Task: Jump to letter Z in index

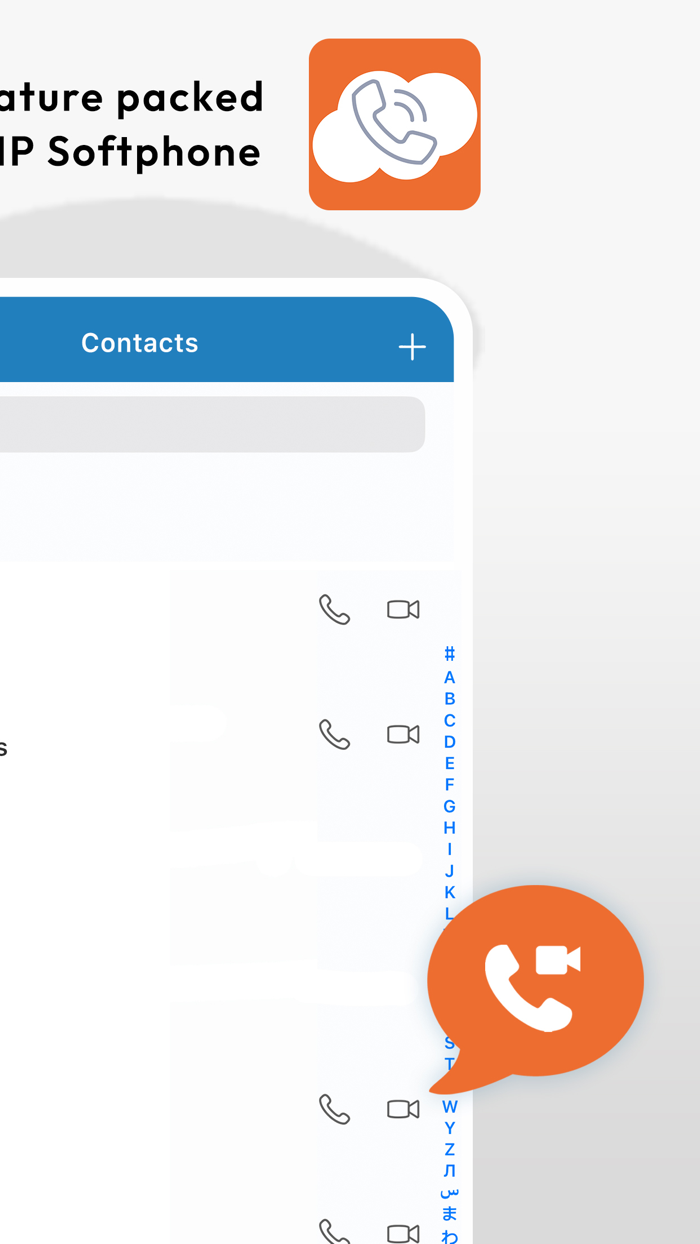Action: tap(449, 1150)
